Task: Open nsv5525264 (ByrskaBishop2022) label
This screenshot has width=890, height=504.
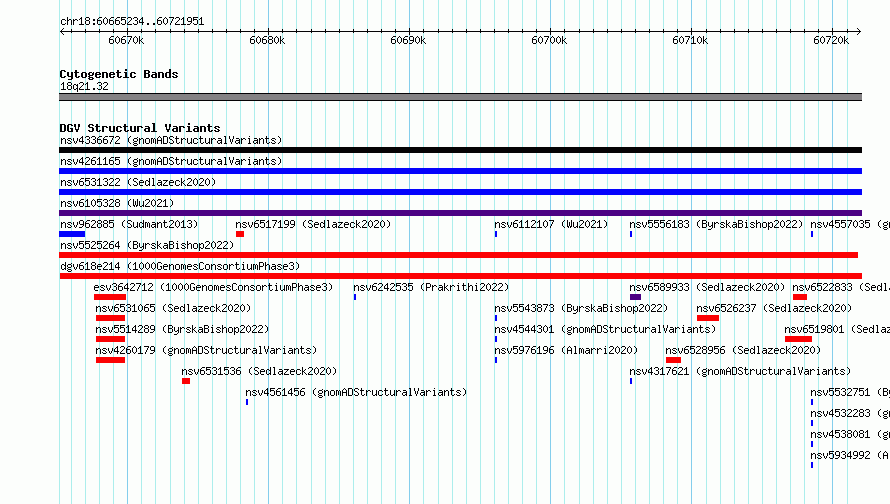Action: coord(147,245)
